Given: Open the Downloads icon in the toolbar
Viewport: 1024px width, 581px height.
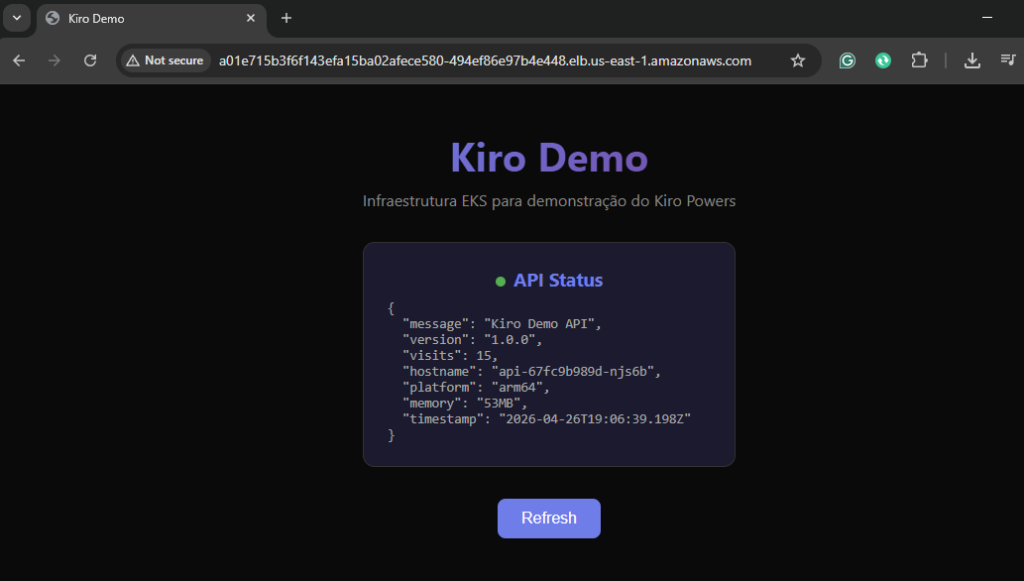Looking at the screenshot, I should pyautogui.click(x=972, y=61).
